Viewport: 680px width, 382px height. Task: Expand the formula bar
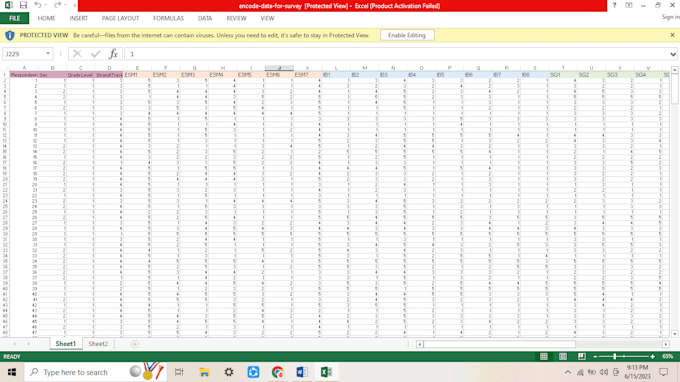[673, 54]
